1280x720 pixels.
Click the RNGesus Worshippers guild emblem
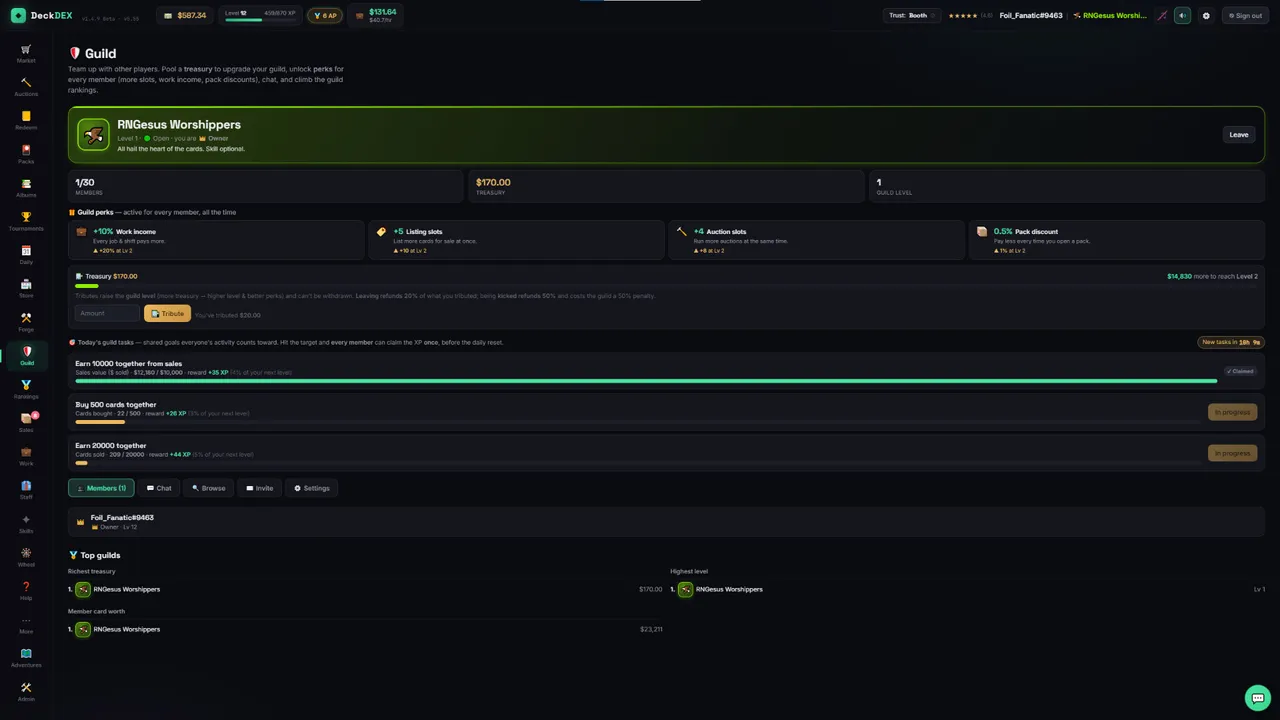[x=94, y=135]
